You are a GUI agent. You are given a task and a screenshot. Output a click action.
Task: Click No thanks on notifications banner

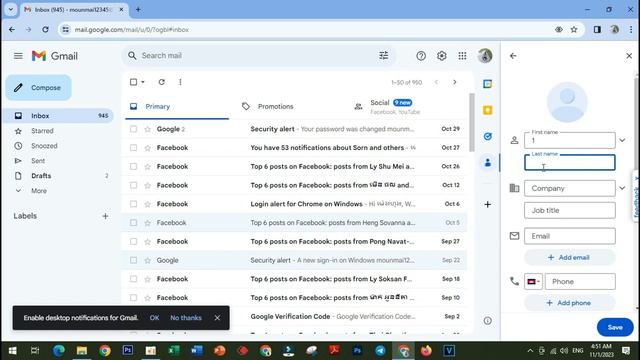pos(186,318)
